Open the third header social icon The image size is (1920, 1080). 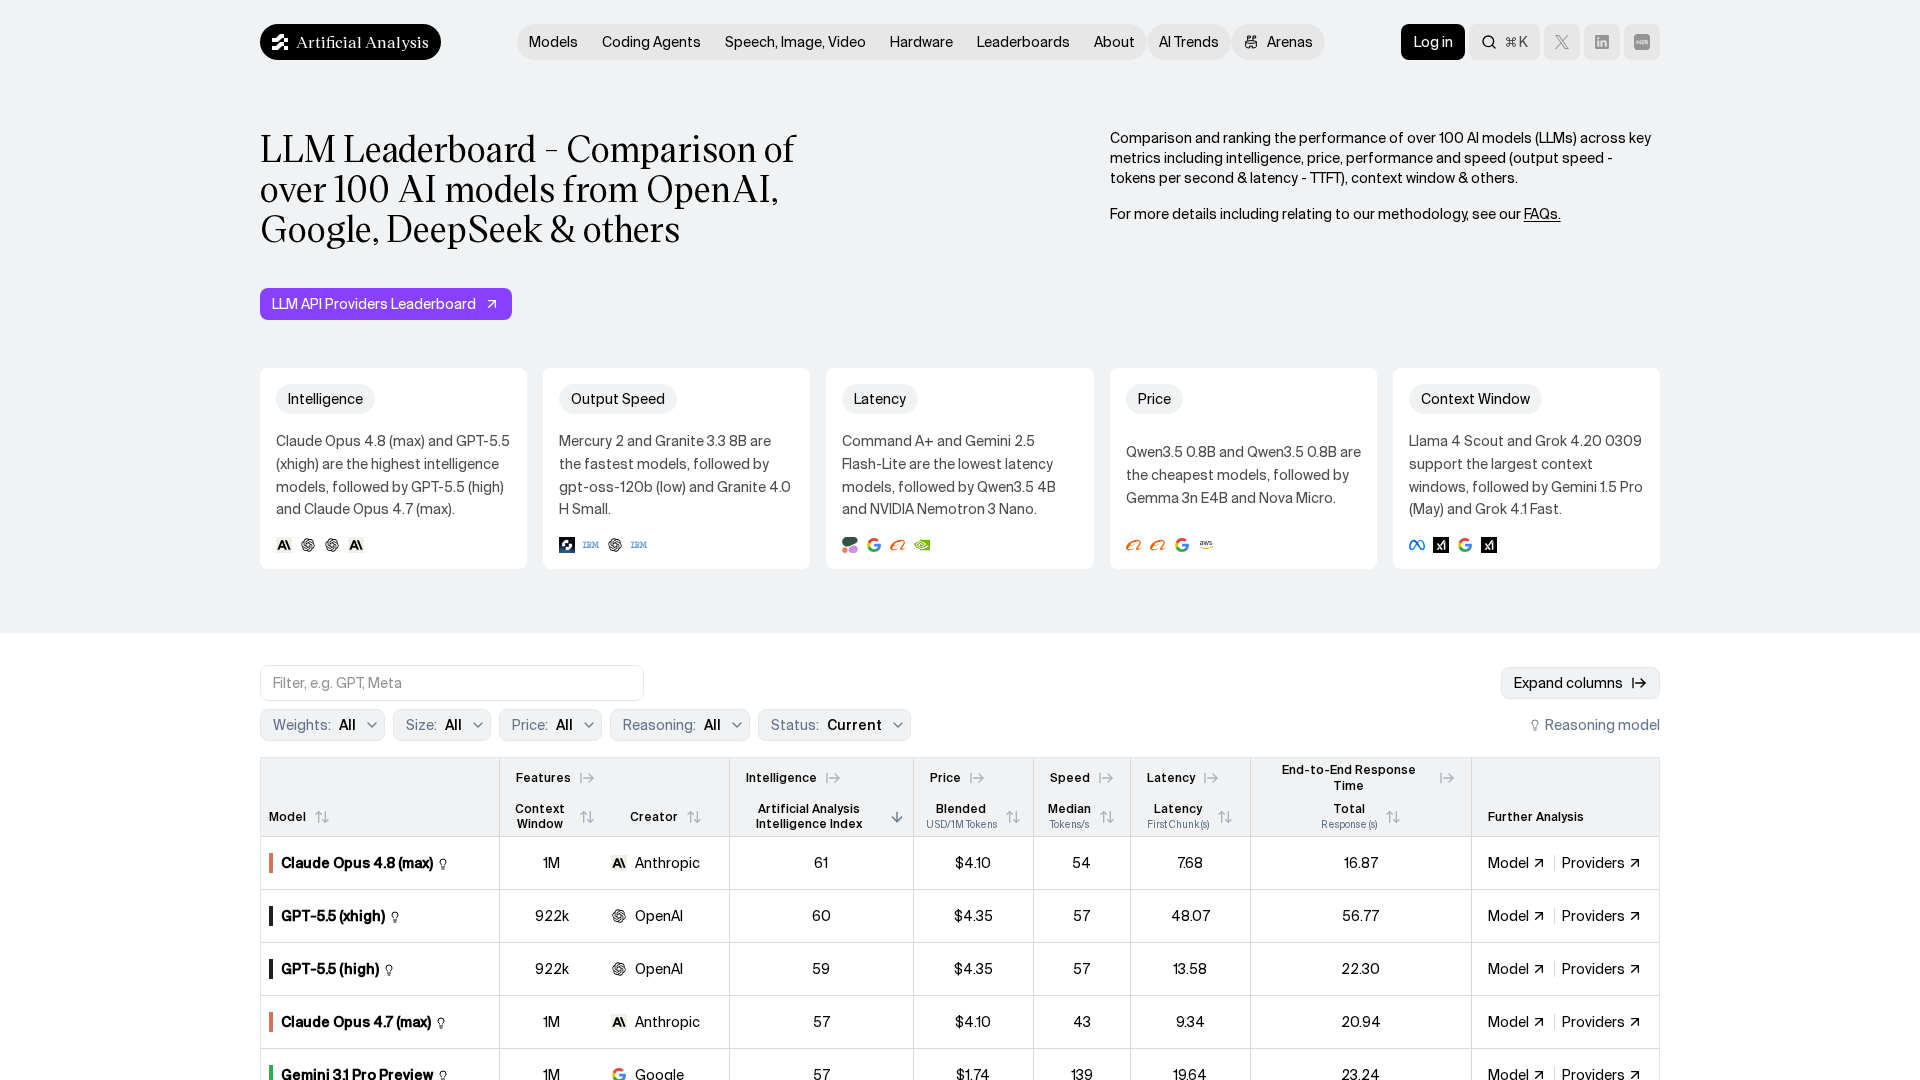(x=1641, y=42)
